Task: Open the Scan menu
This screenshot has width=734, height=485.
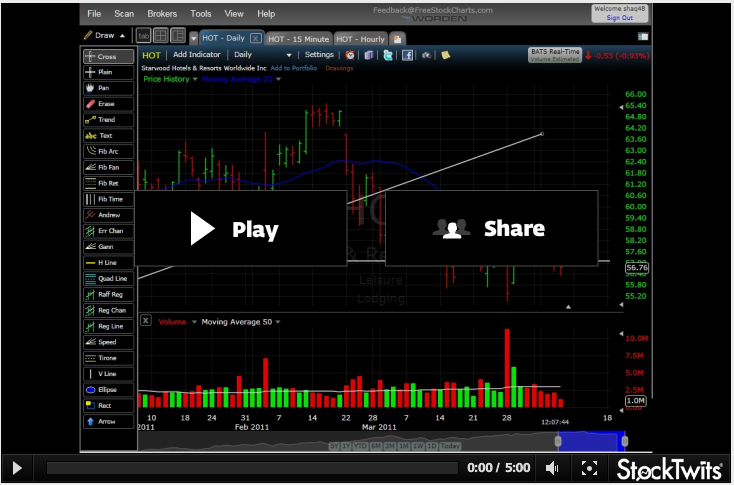Action: [x=124, y=14]
